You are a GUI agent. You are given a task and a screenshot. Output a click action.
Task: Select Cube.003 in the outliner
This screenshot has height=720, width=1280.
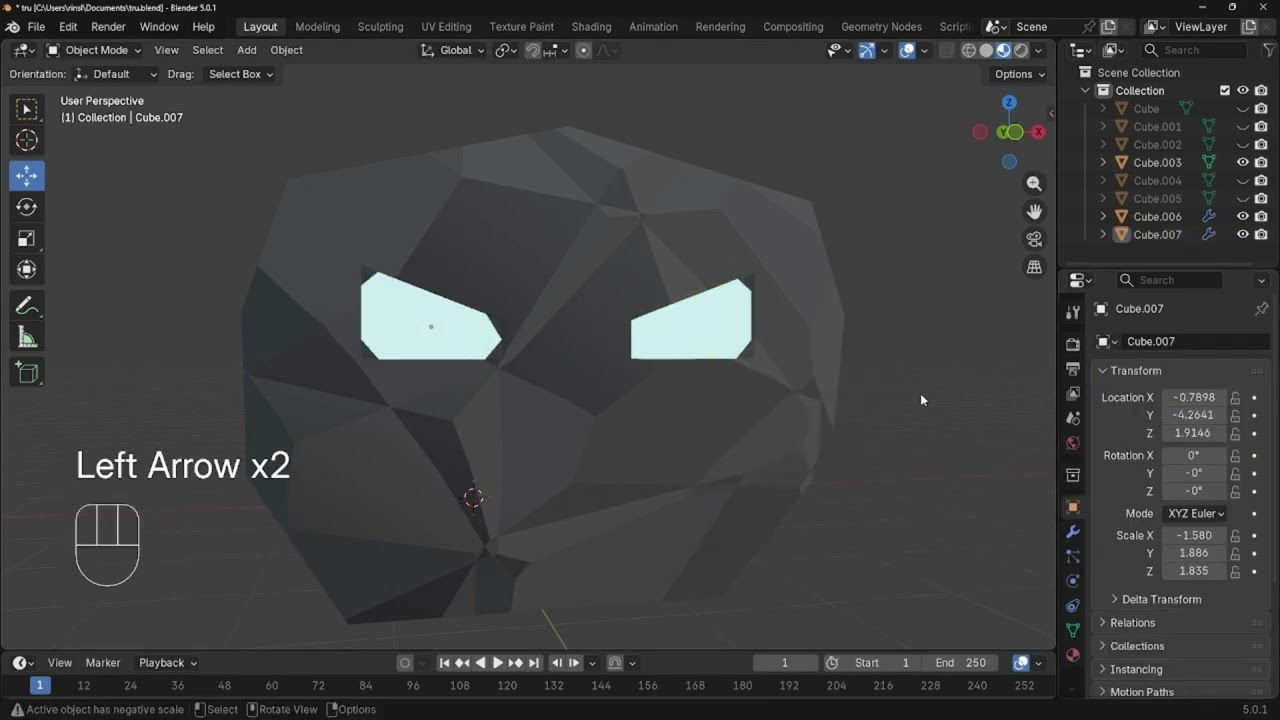pos(1157,162)
